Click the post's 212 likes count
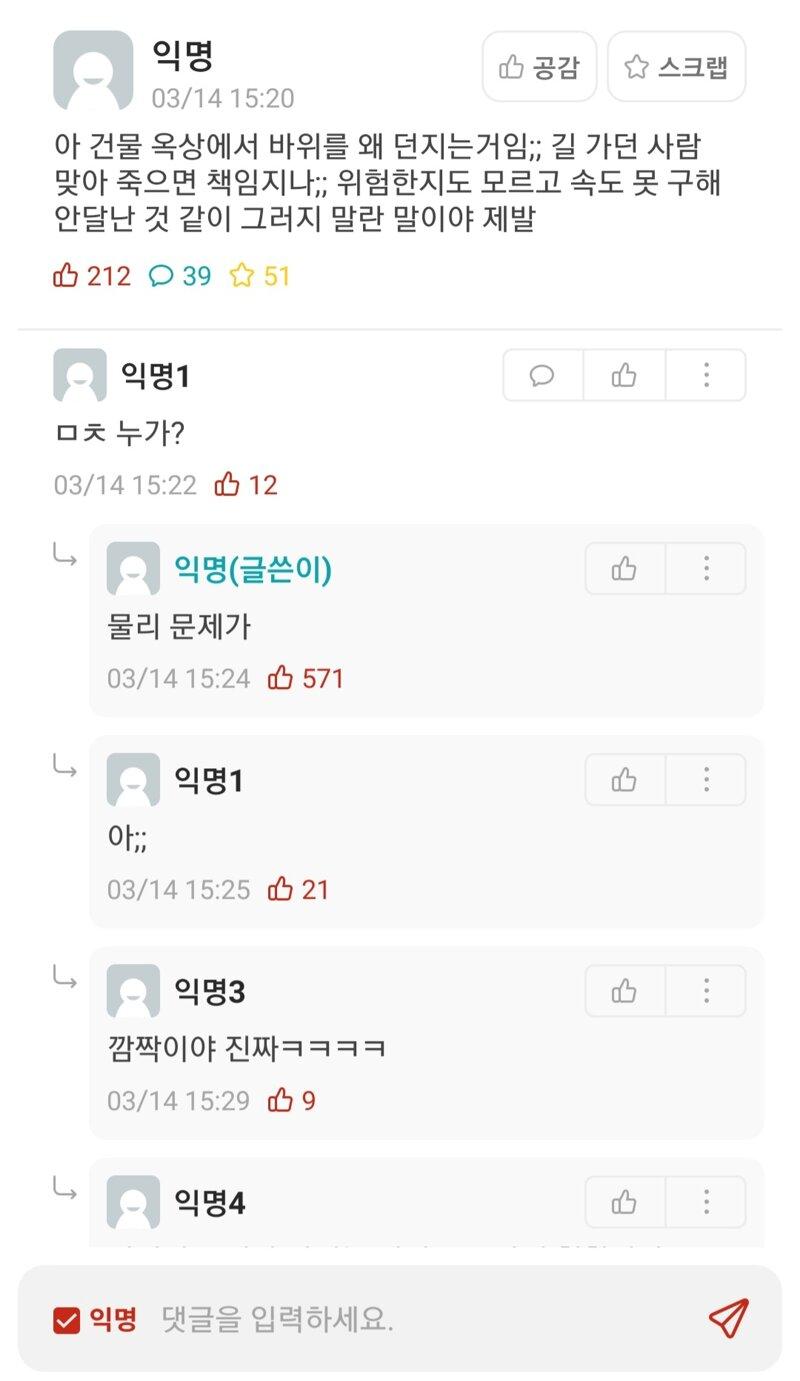 tap(92, 276)
